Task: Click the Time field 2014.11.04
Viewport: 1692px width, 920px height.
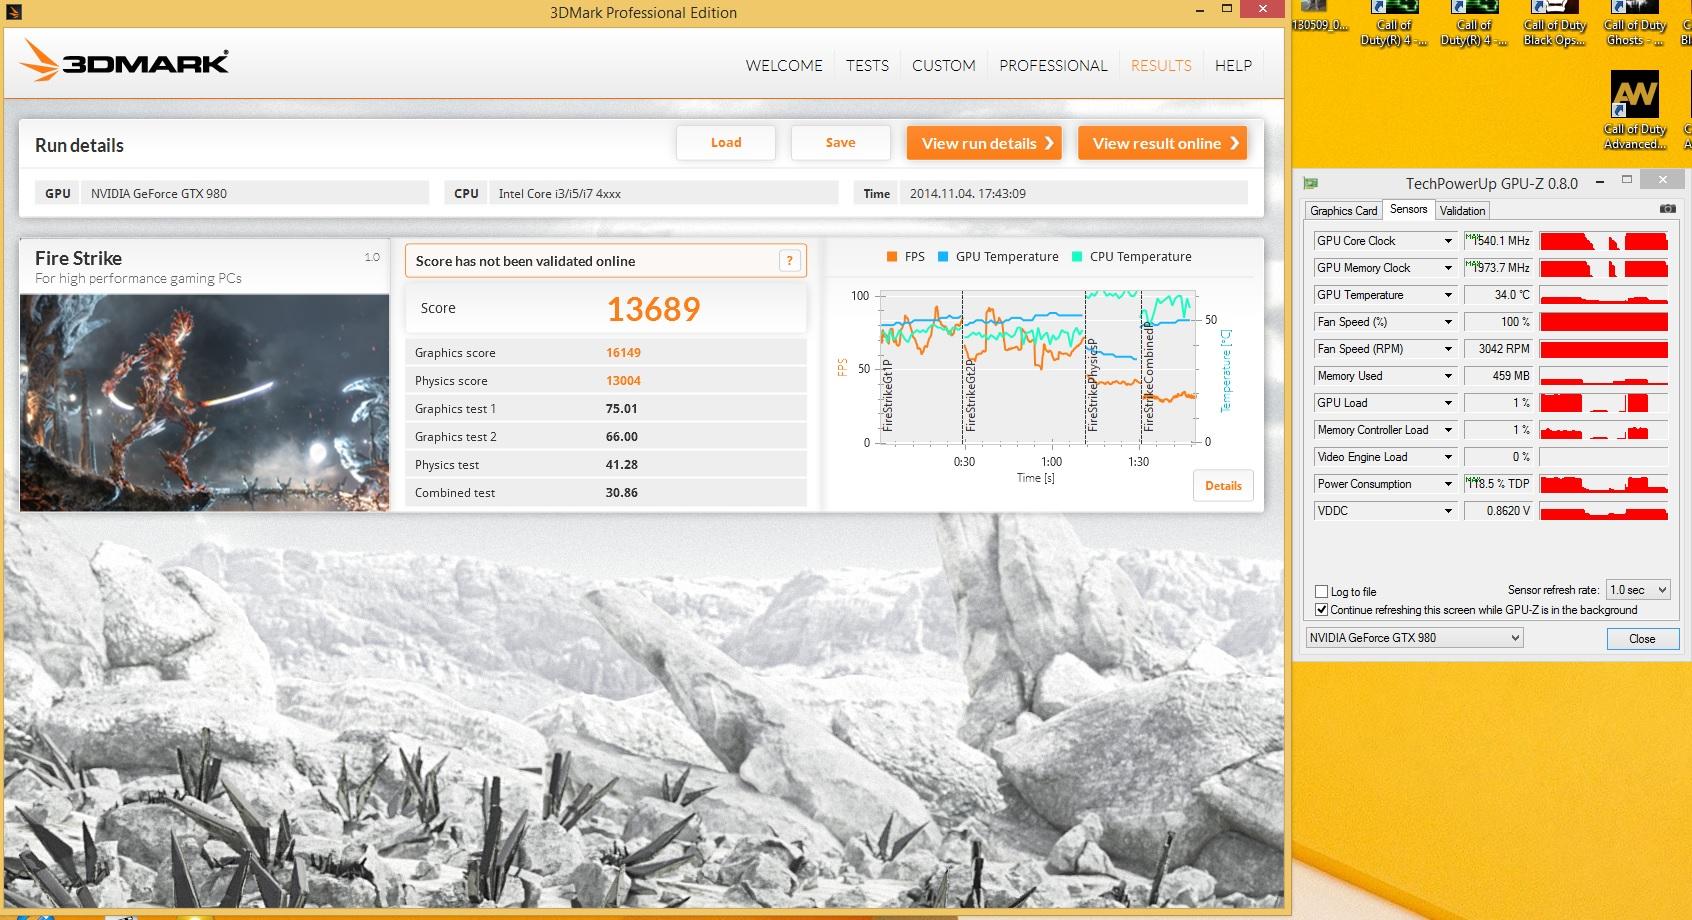Action: point(1073,194)
